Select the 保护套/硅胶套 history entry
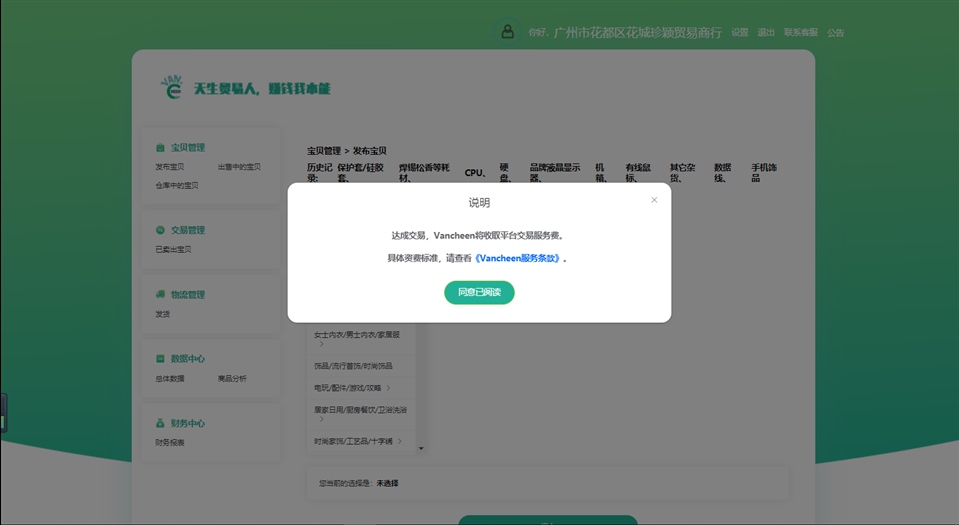 pos(360,173)
